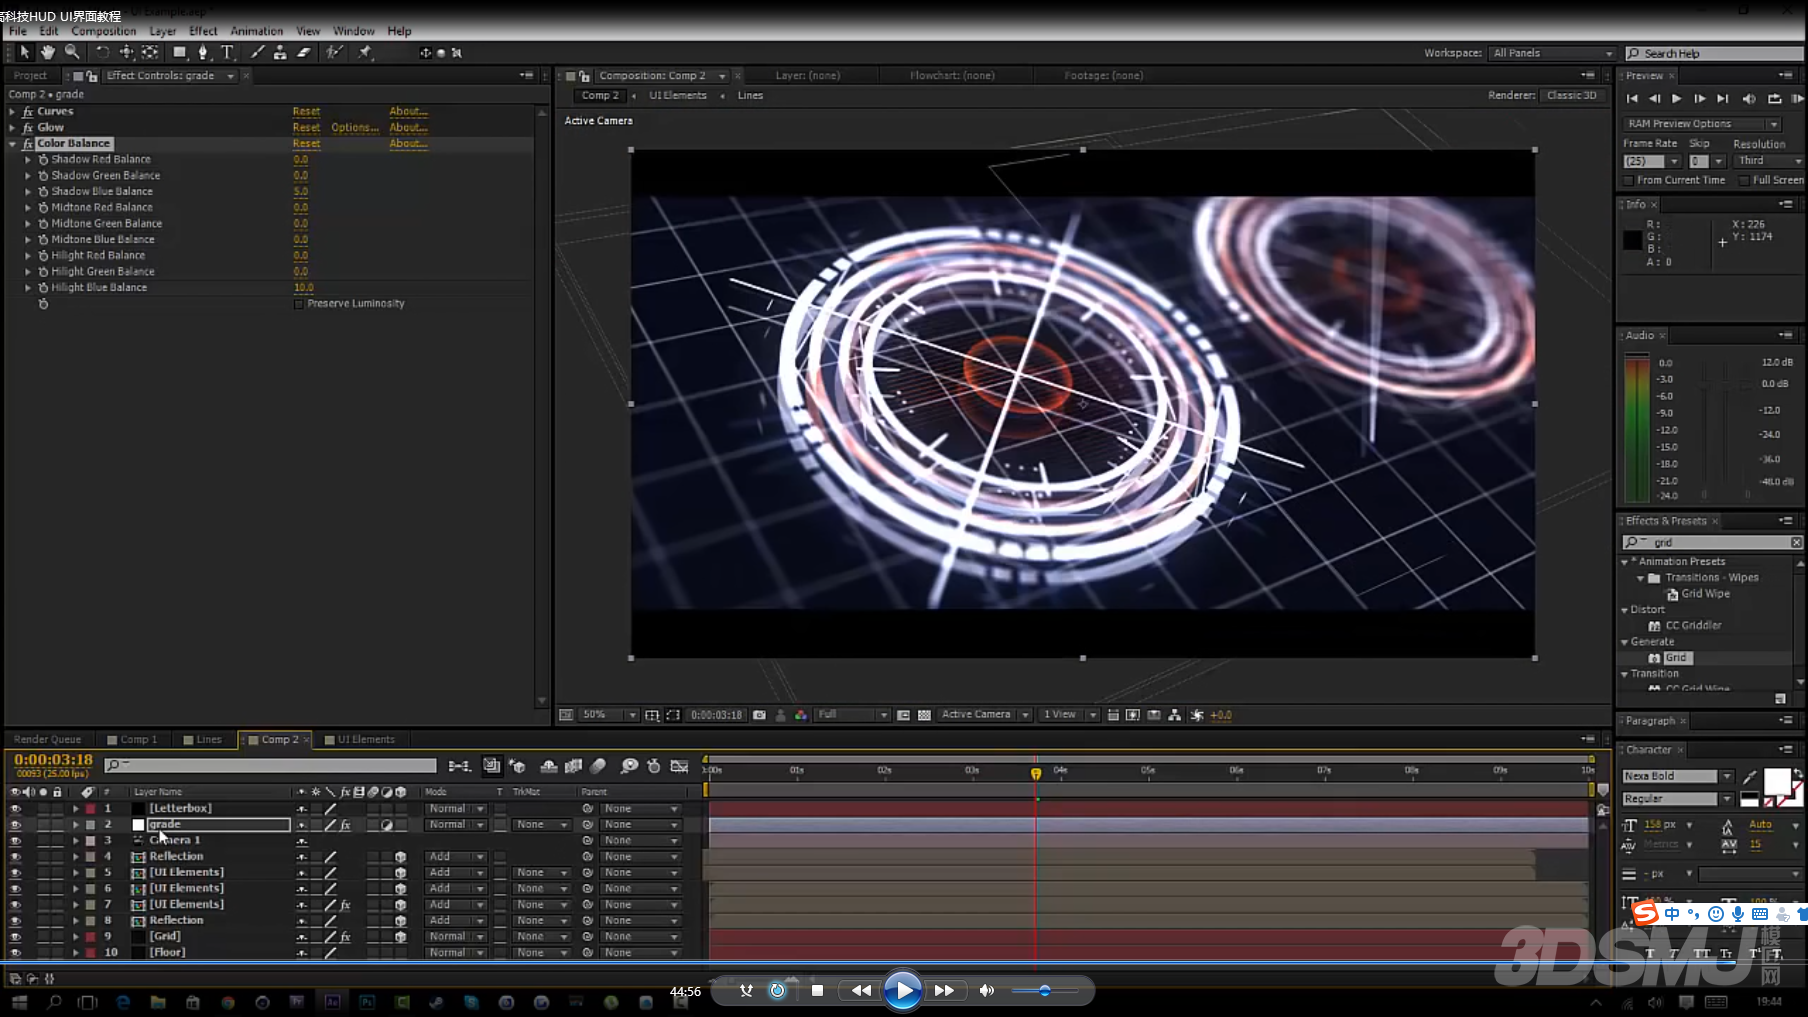Select the Type text tool
Image resolution: width=1808 pixels, height=1017 pixels.
[x=227, y=52]
